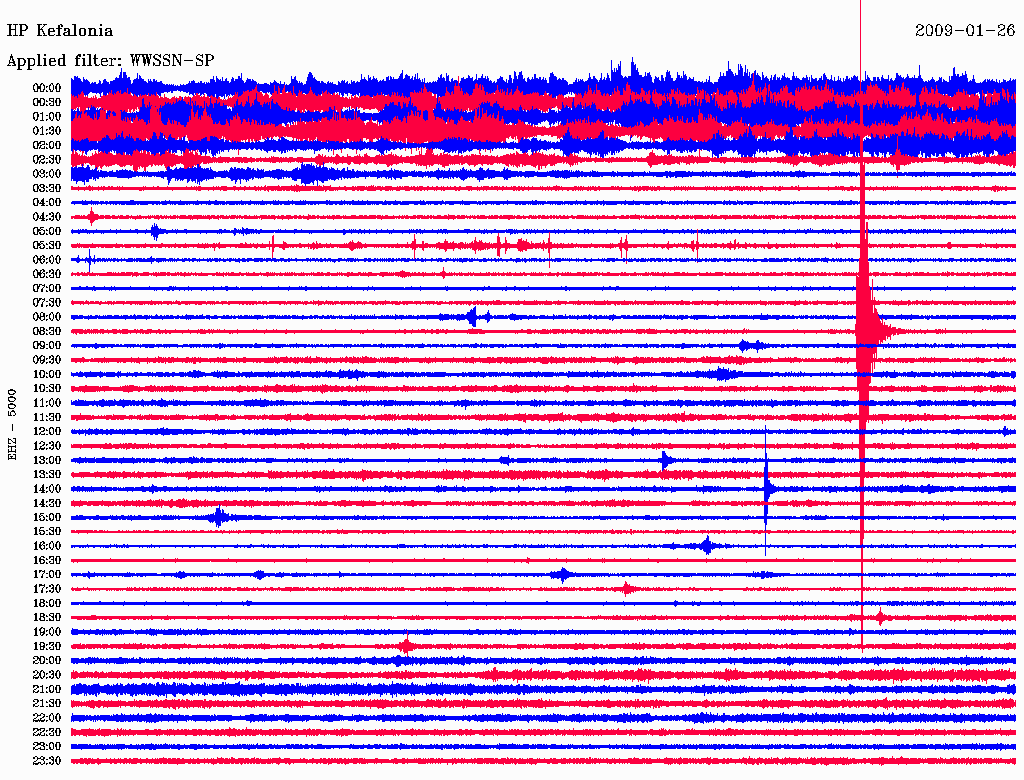This screenshot has height=780, width=1024.
Task: Click the 07:30 time label
Action: click(47, 303)
